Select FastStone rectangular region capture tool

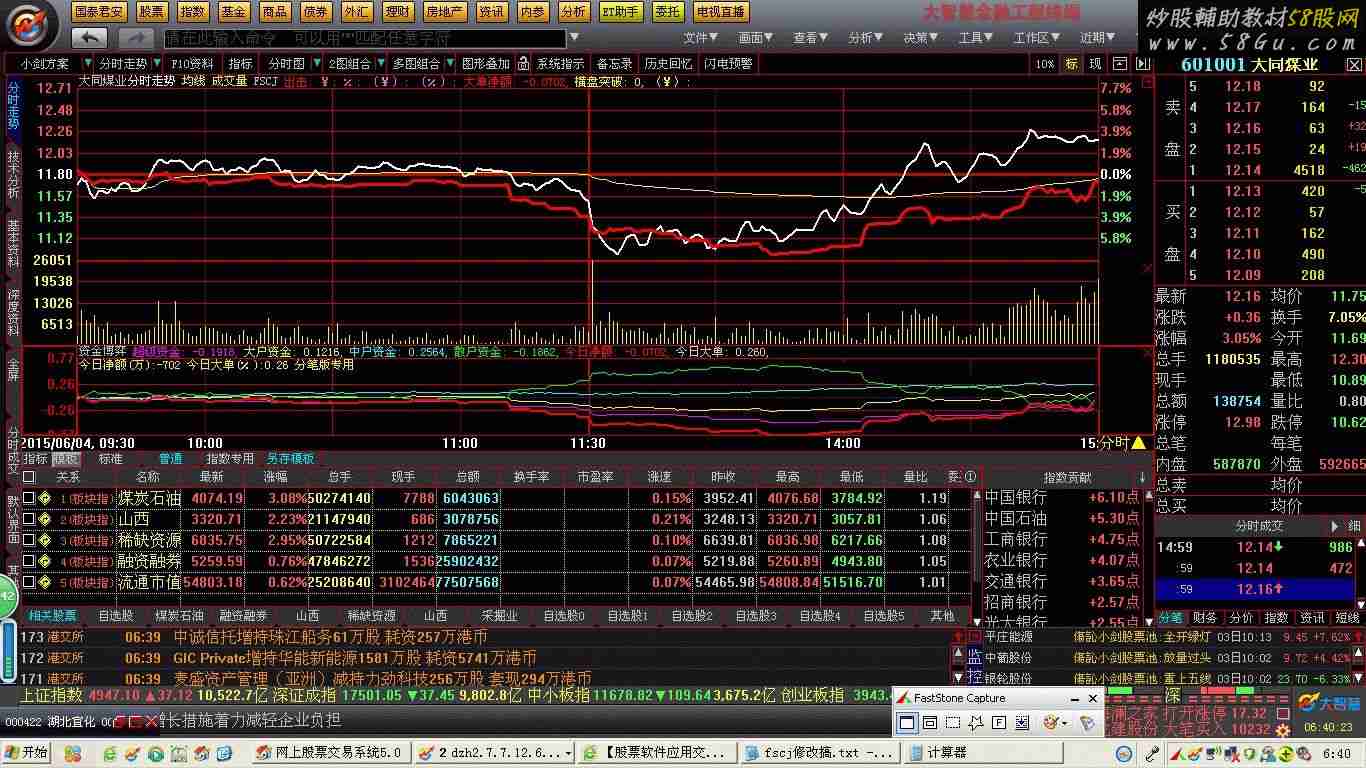(x=952, y=722)
